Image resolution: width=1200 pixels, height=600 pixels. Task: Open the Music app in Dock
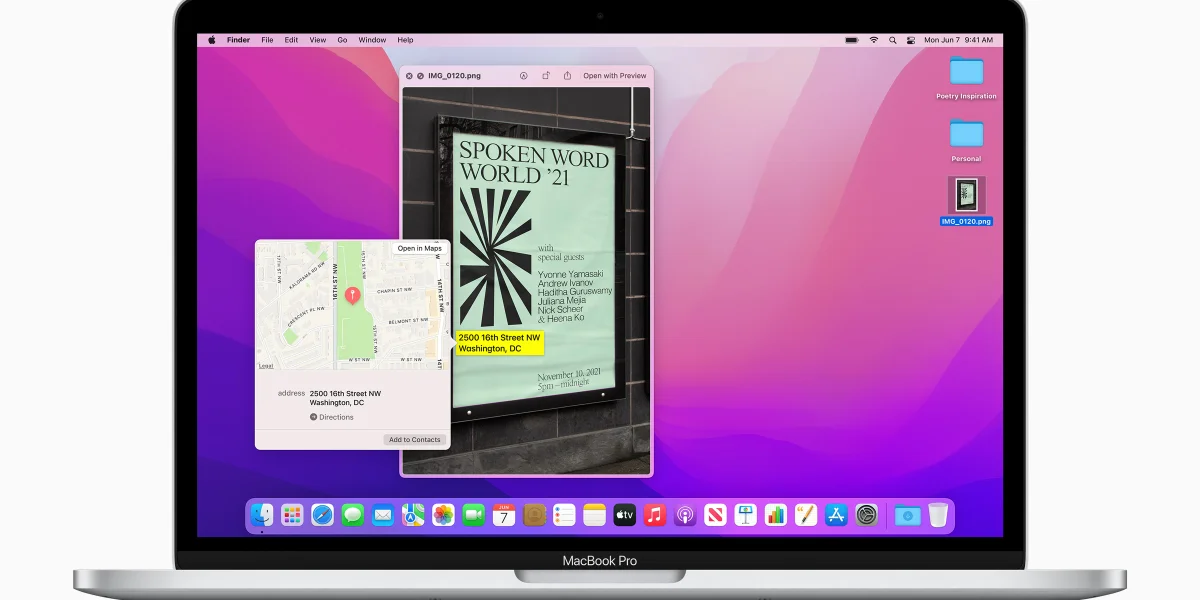655,515
